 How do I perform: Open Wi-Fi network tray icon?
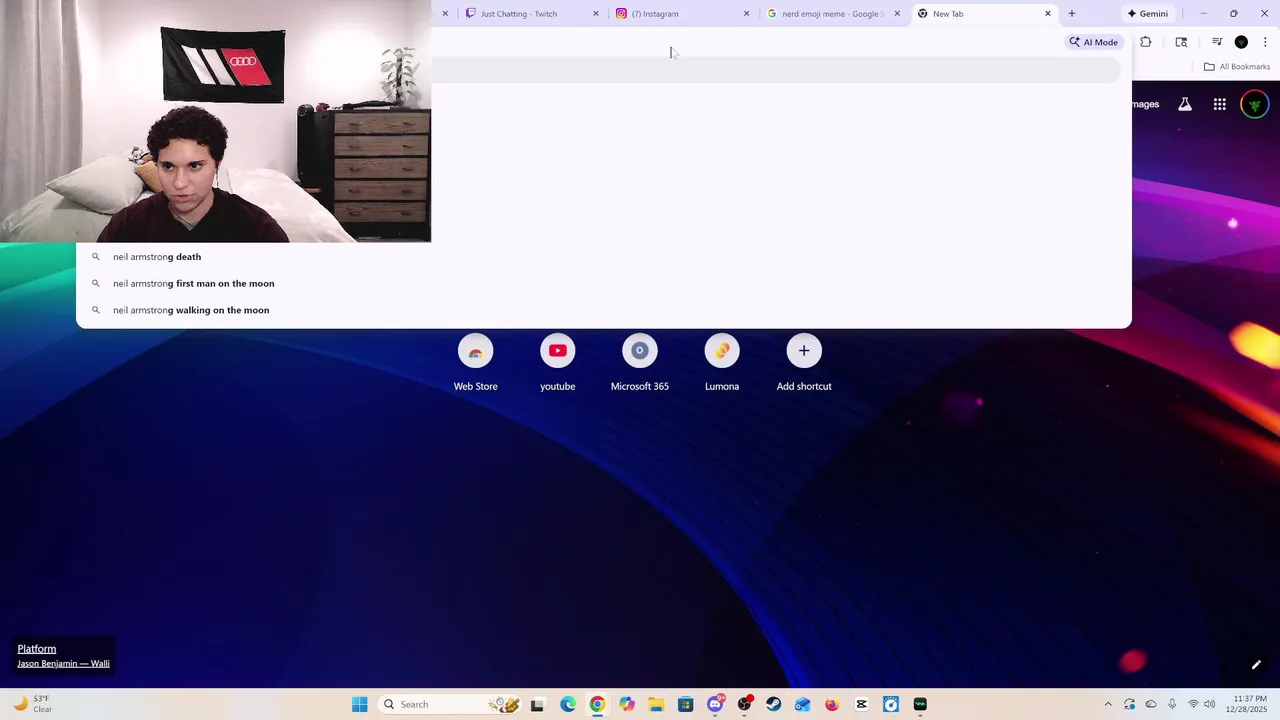[1193, 705]
